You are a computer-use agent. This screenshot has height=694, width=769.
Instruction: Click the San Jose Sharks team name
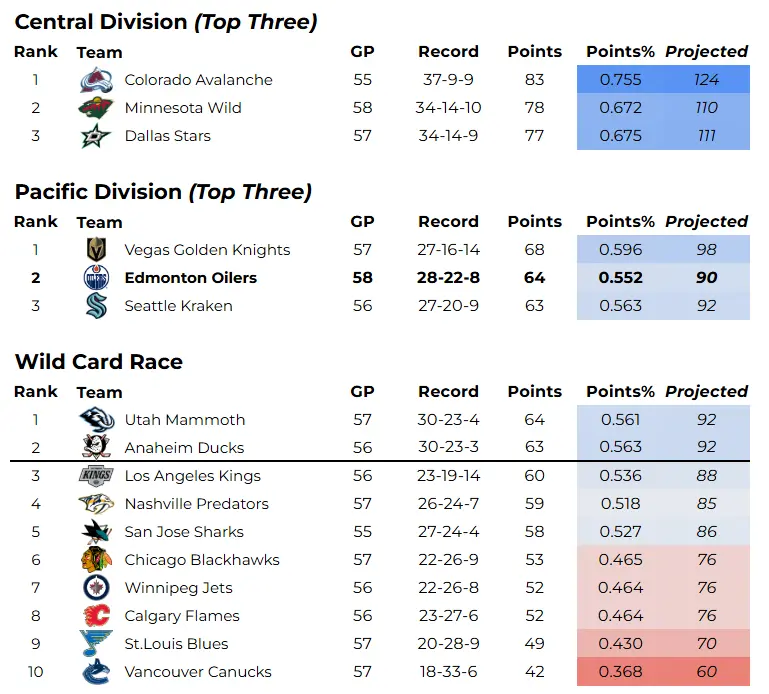pyautogui.click(x=184, y=532)
